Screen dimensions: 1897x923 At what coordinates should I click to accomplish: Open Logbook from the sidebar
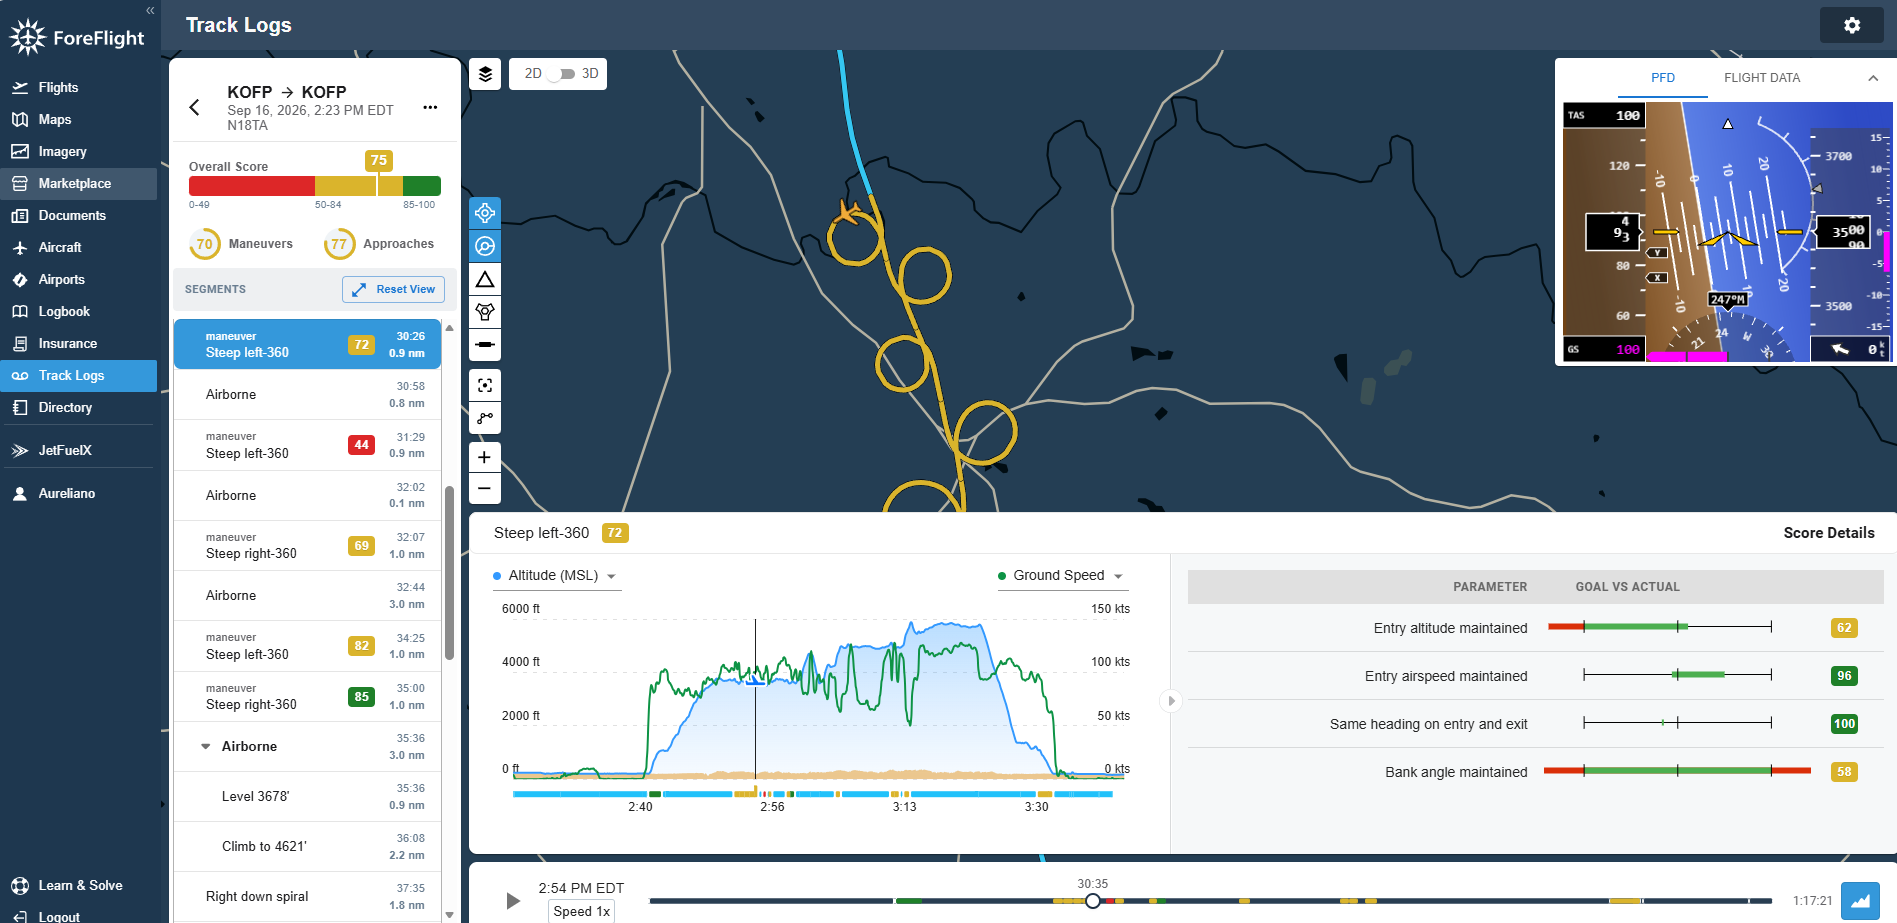(78, 312)
